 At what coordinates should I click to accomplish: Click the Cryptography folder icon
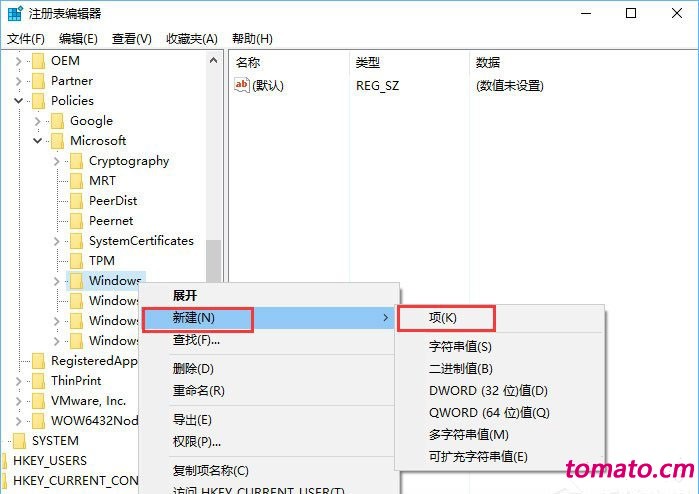tap(77, 161)
